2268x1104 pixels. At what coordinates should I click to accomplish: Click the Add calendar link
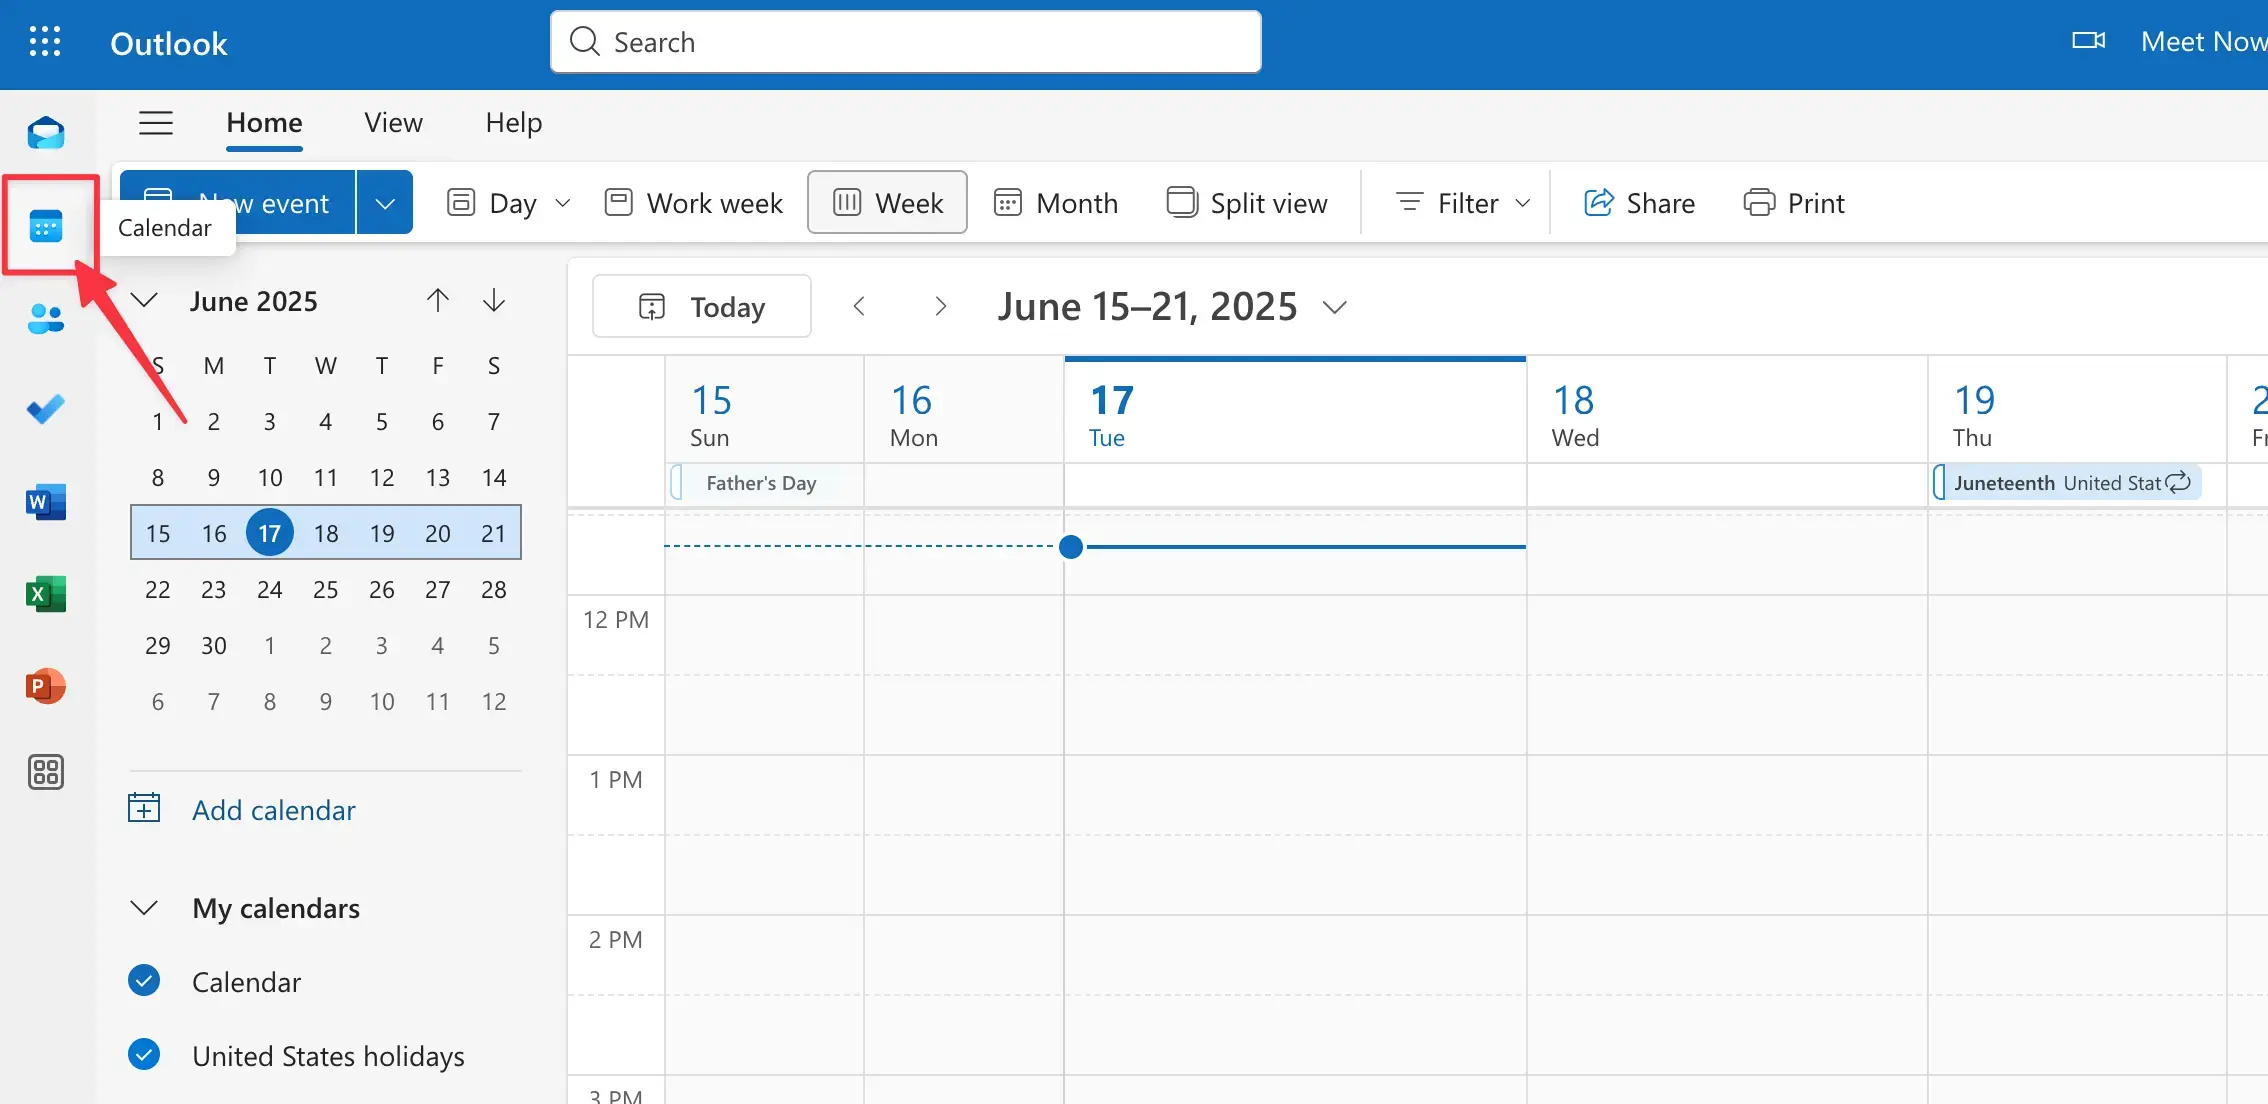point(273,810)
